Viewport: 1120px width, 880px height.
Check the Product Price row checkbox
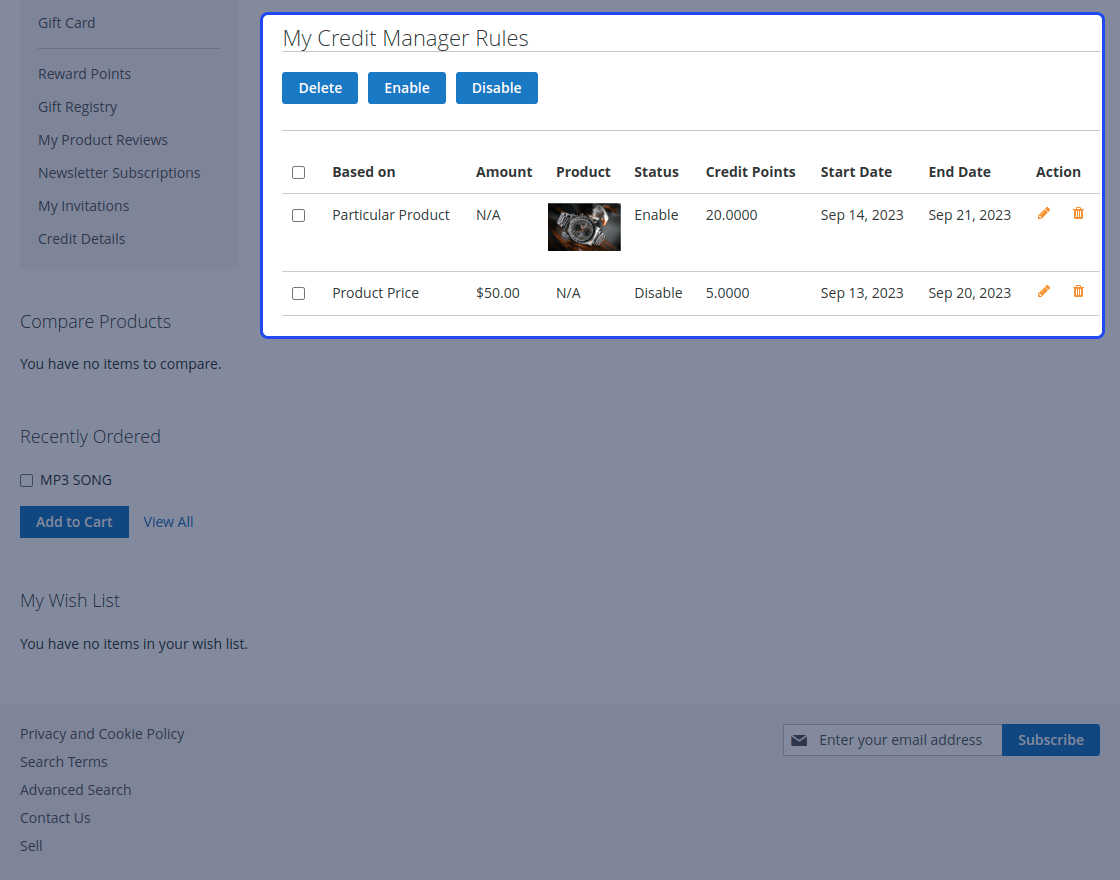(x=299, y=293)
